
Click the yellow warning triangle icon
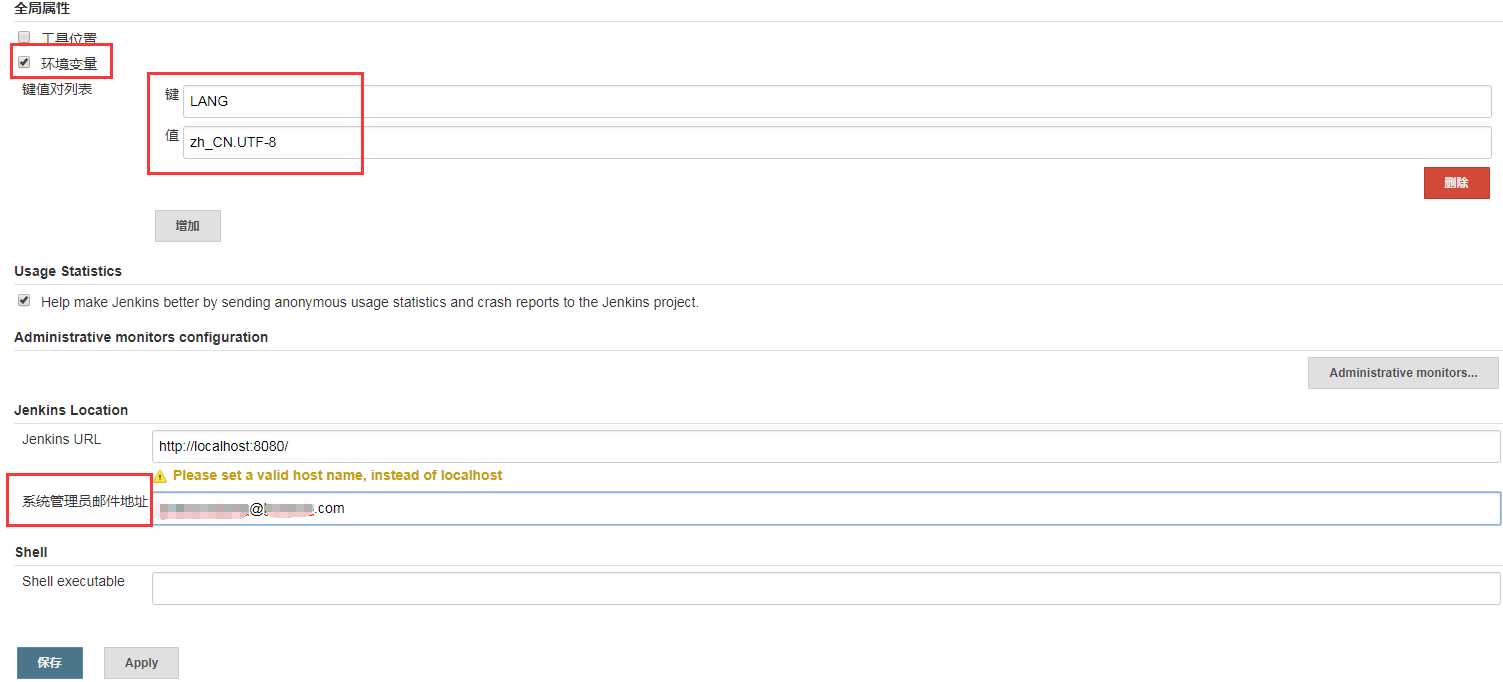pos(160,476)
